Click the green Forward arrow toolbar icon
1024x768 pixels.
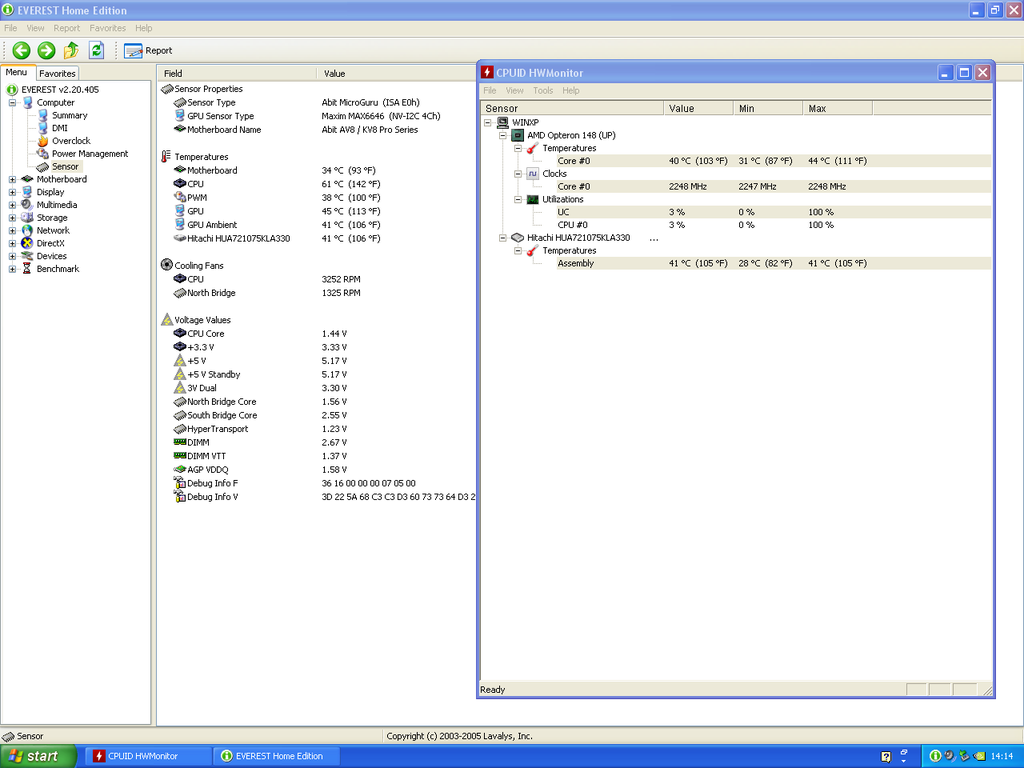tap(46, 50)
